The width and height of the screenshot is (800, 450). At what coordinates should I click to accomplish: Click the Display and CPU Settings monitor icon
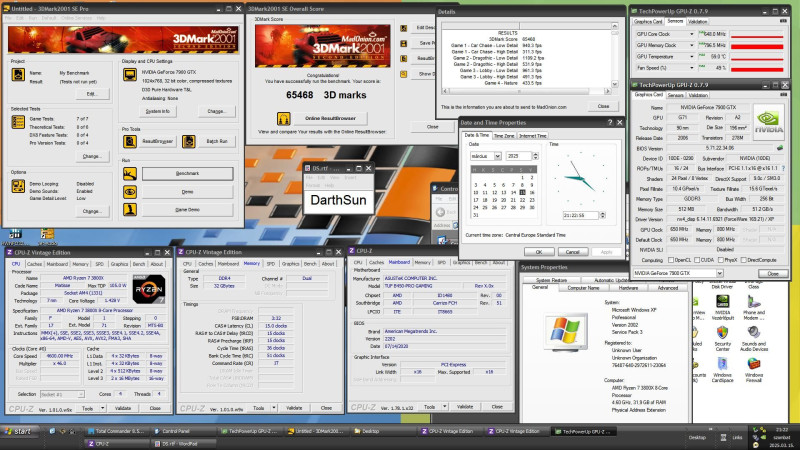point(130,75)
